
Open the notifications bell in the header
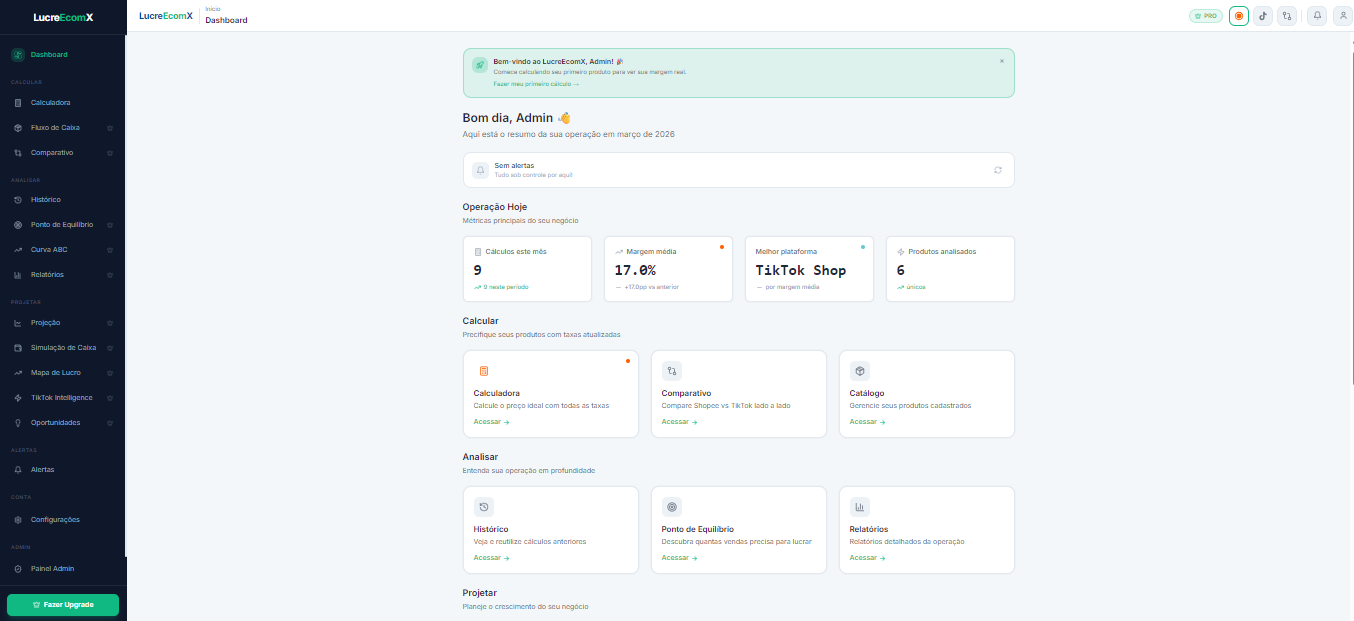(1317, 16)
